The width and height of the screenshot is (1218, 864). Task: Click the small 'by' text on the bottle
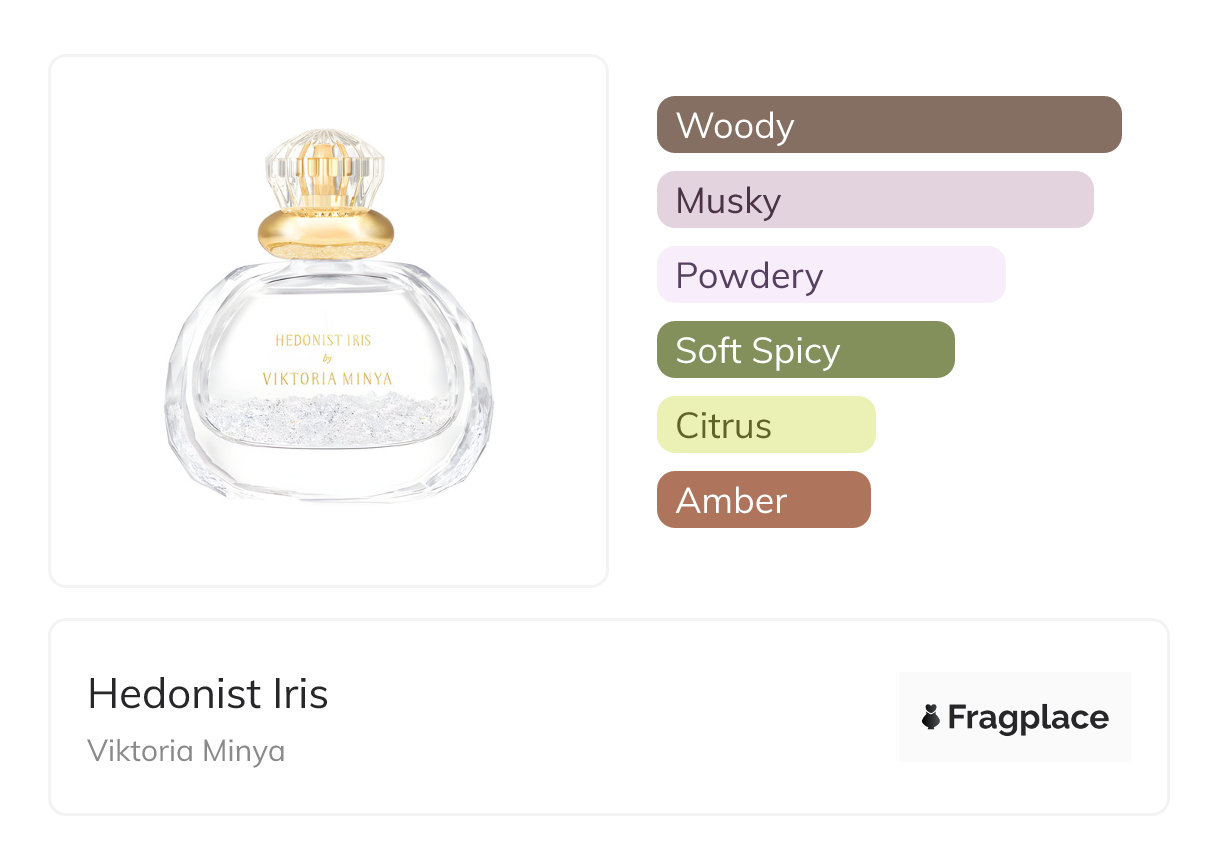tap(324, 359)
